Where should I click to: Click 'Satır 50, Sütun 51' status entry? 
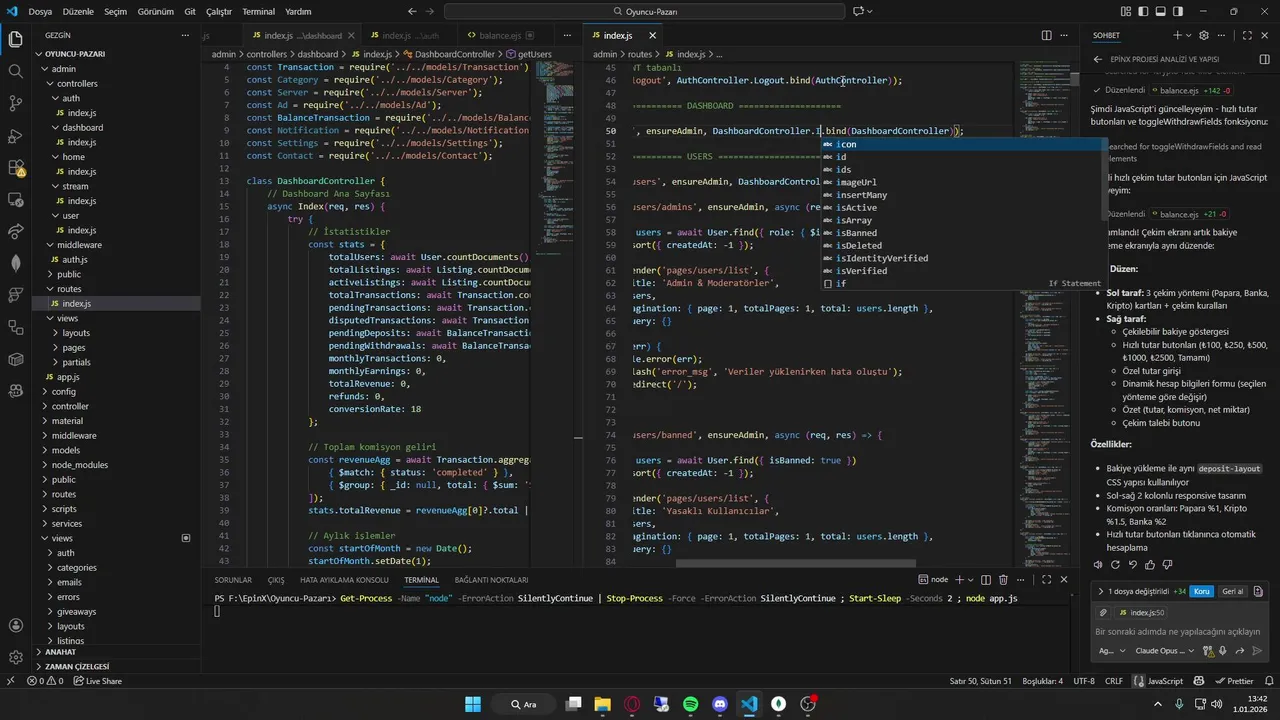pyautogui.click(x=980, y=681)
